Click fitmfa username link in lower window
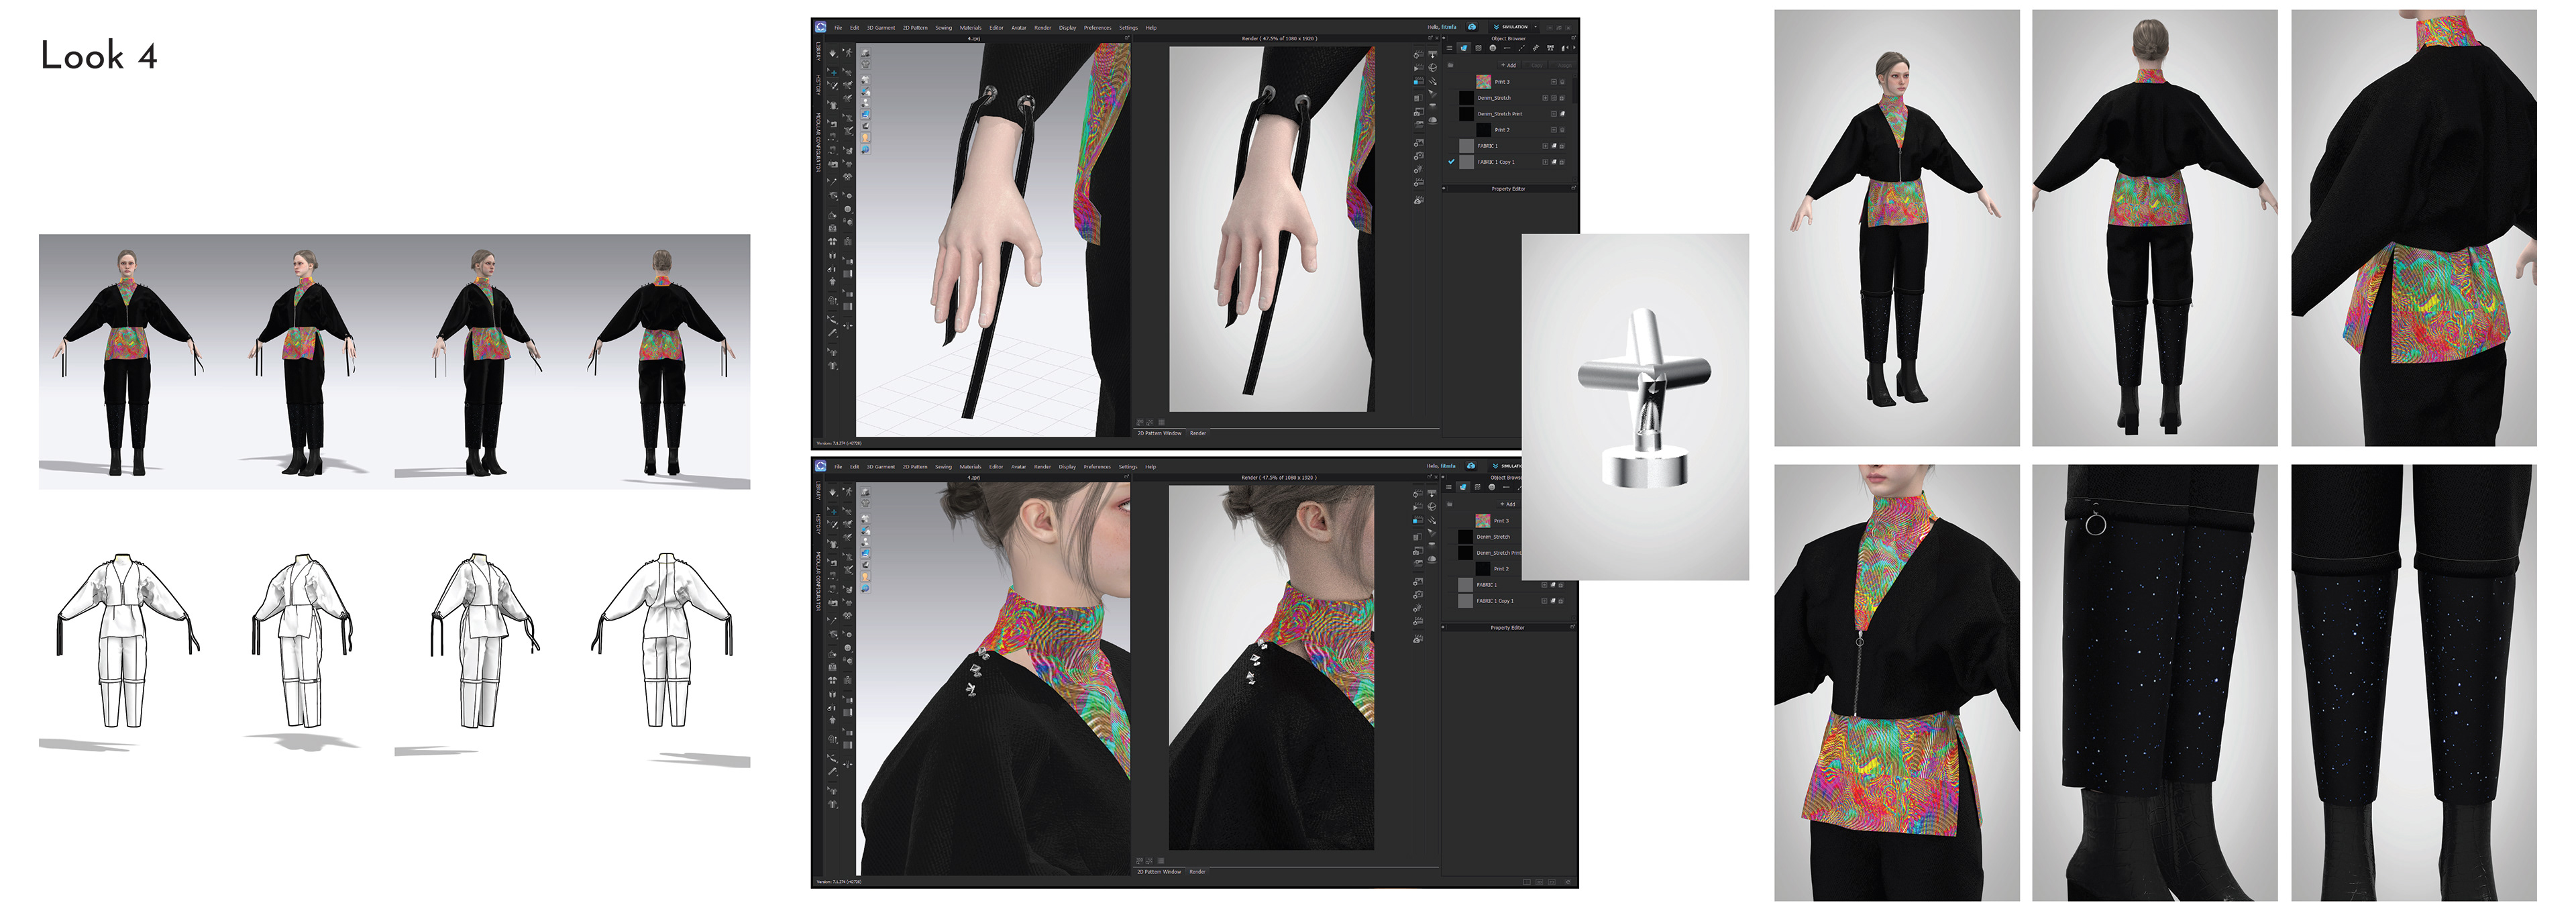Viewport: 2576px width, 911px height. pyautogui.click(x=1448, y=466)
